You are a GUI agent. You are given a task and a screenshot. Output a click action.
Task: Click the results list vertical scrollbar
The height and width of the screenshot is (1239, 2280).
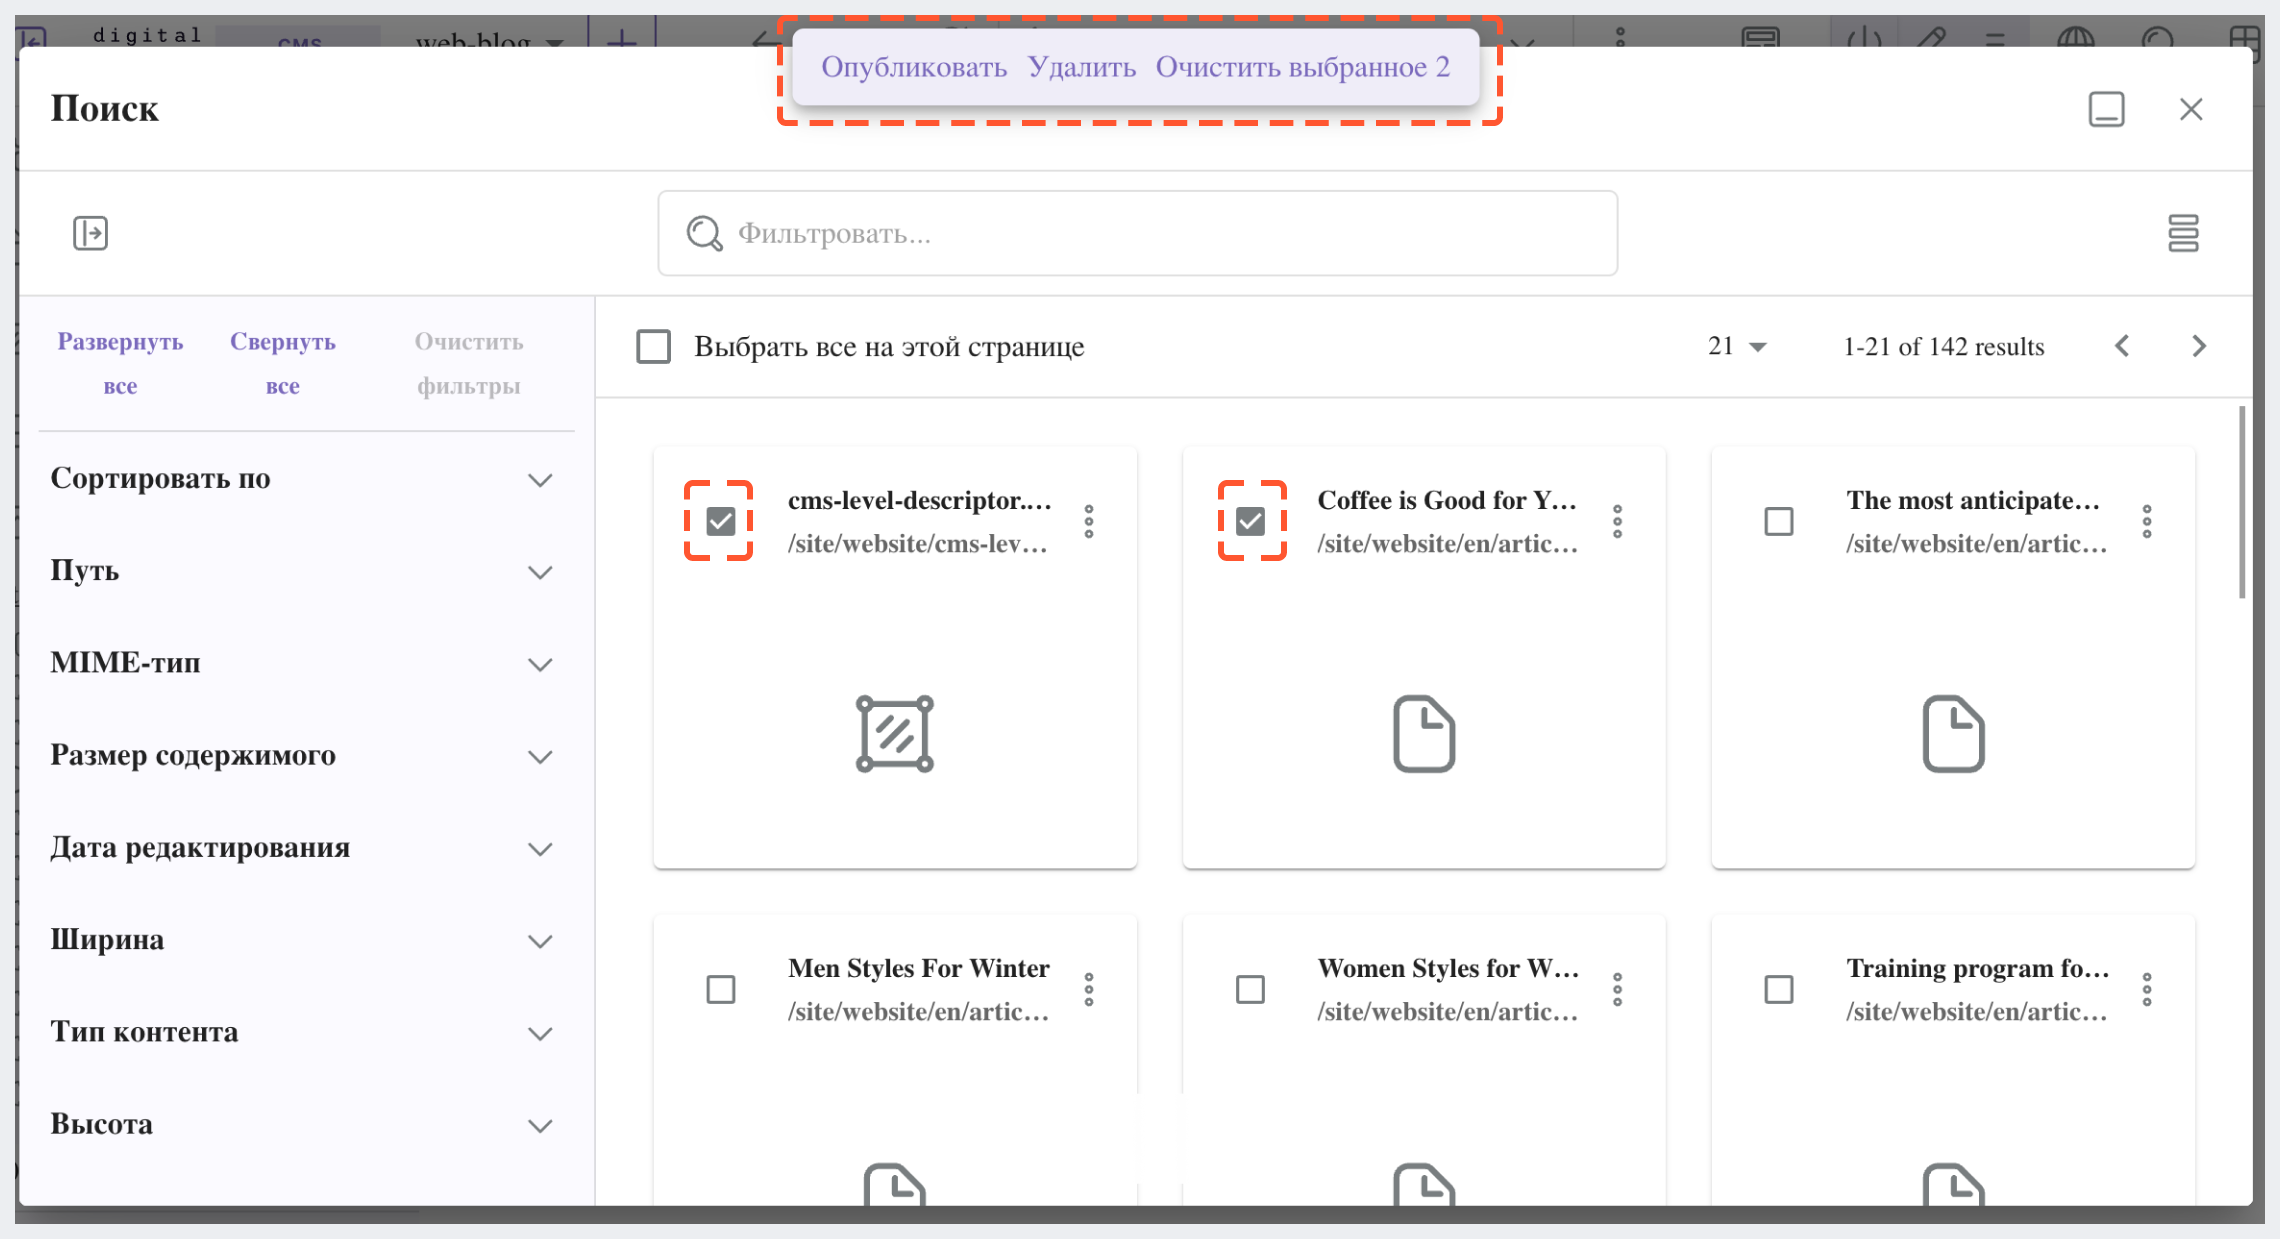pos(2242,503)
